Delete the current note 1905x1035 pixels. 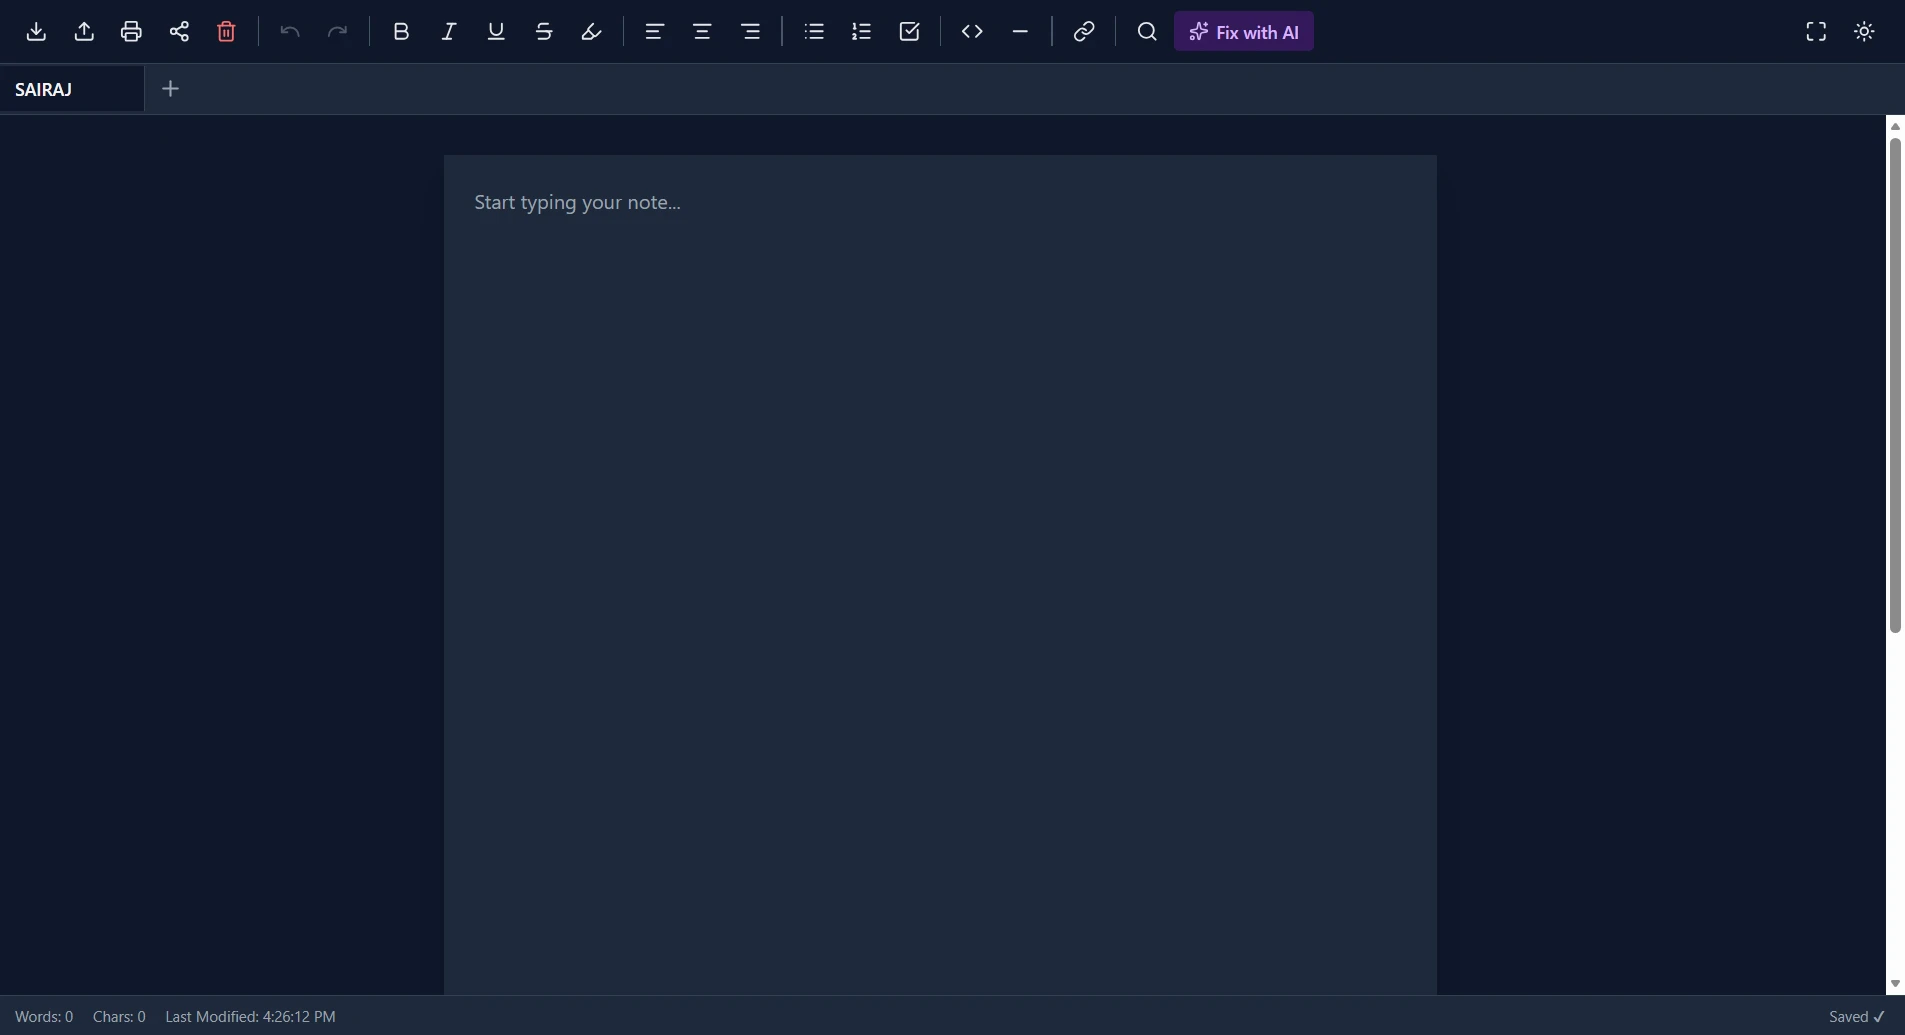point(226,31)
